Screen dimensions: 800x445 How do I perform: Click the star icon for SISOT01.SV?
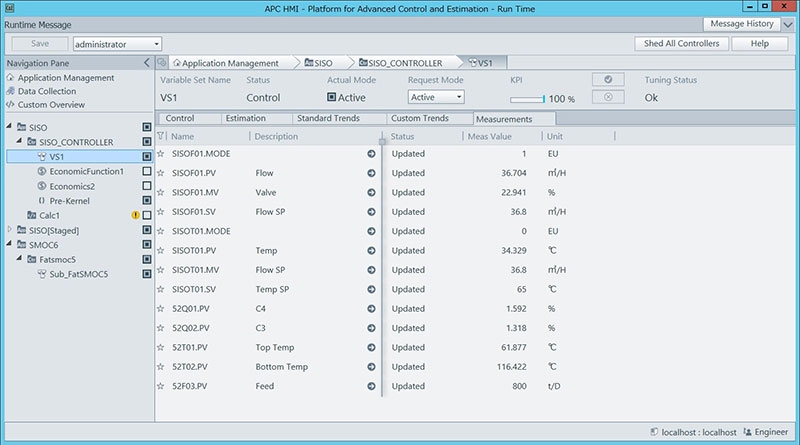161,289
